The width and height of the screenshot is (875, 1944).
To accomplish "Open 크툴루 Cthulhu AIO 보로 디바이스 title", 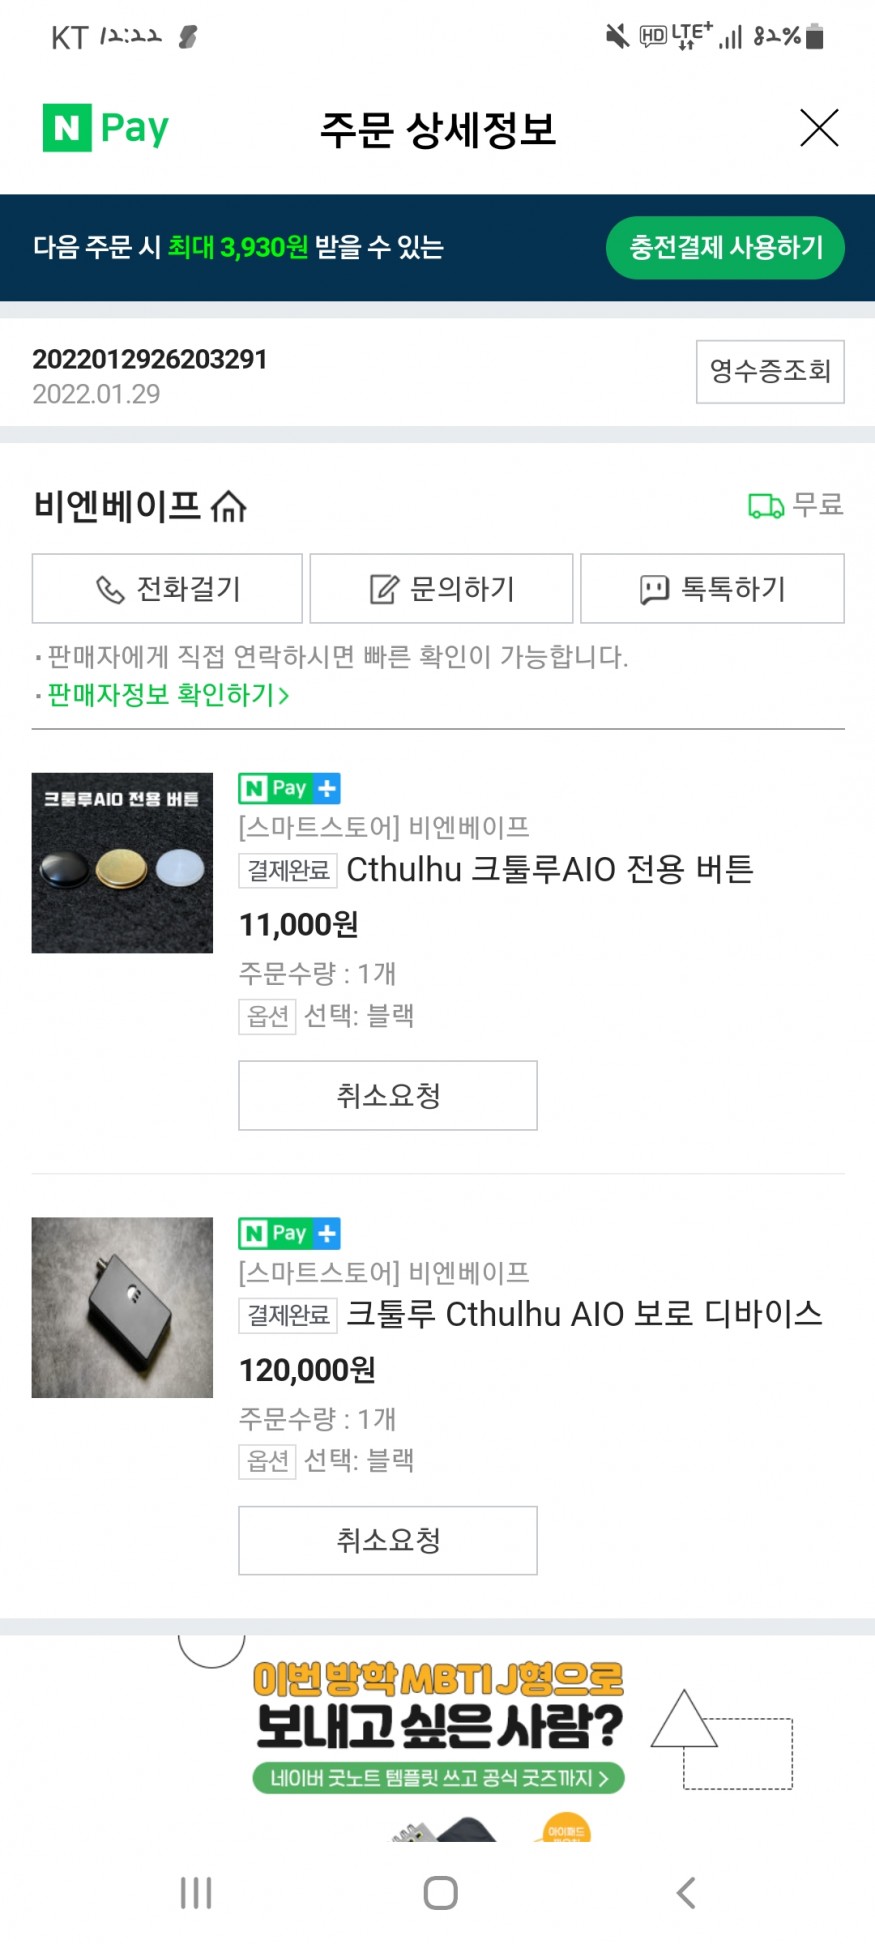I will pyautogui.click(x=584, y=1314).
